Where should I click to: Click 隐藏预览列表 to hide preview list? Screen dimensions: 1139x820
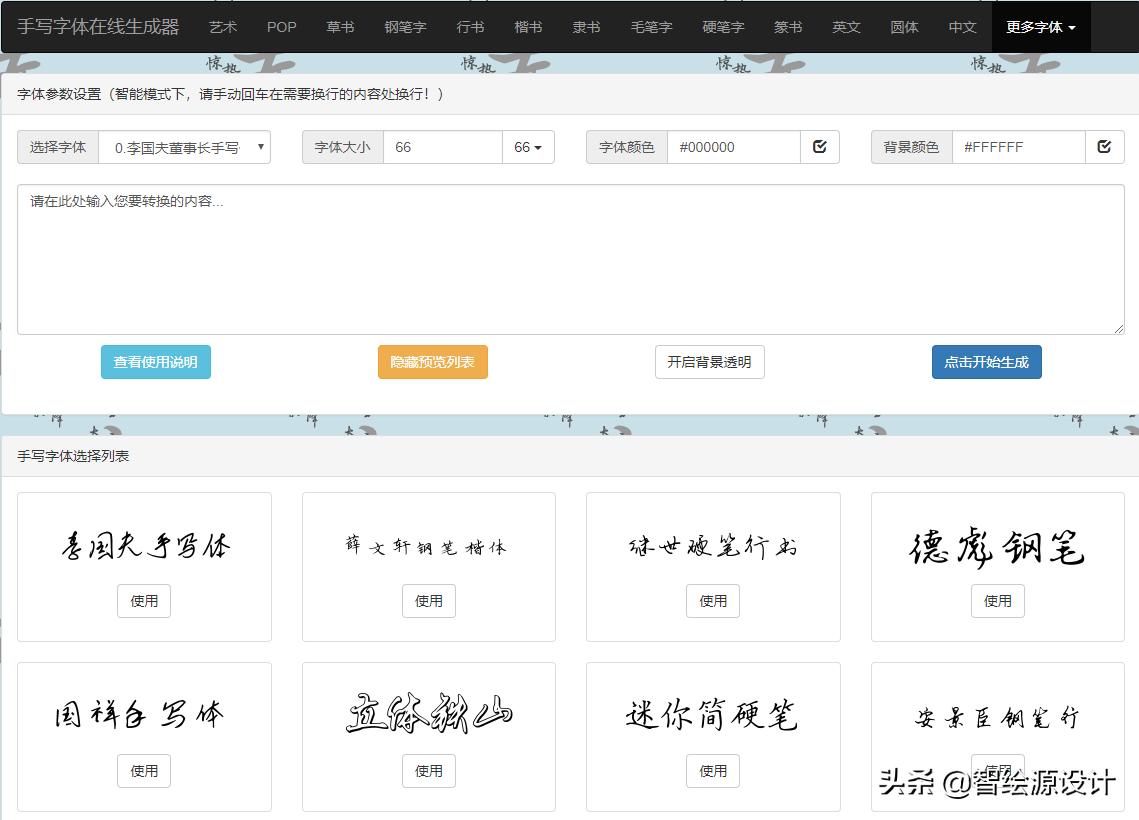click(x=432, y=362)
